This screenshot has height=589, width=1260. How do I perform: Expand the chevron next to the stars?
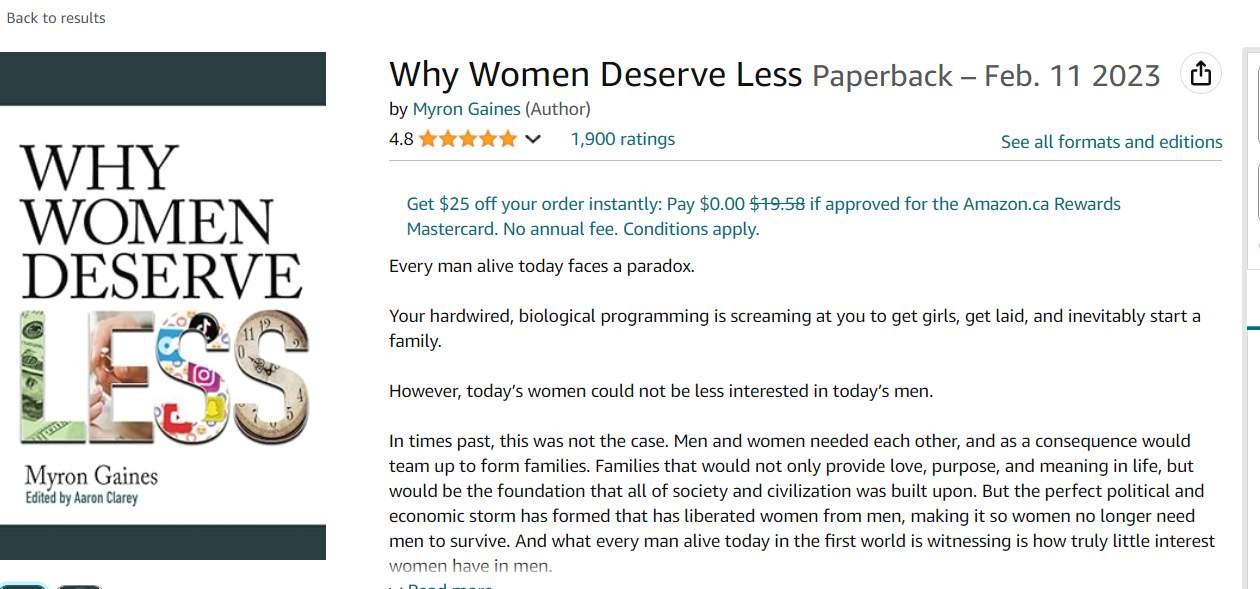pos(533,139)
